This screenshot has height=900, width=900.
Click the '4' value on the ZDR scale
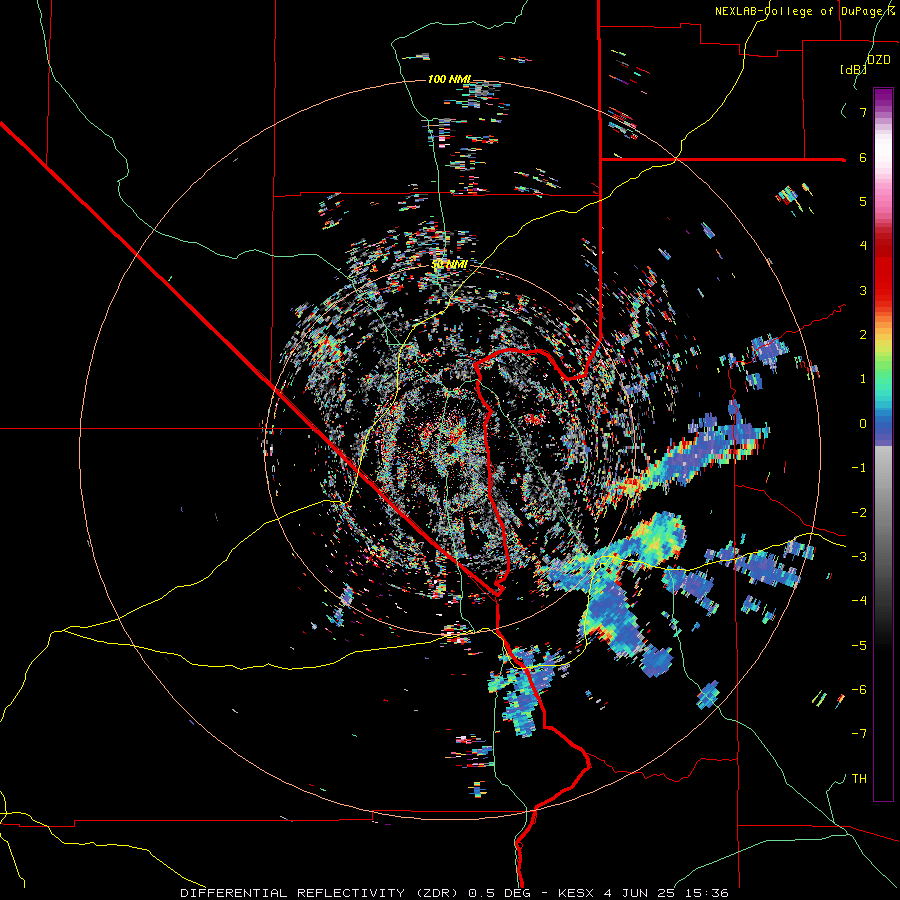pos(863,246)
